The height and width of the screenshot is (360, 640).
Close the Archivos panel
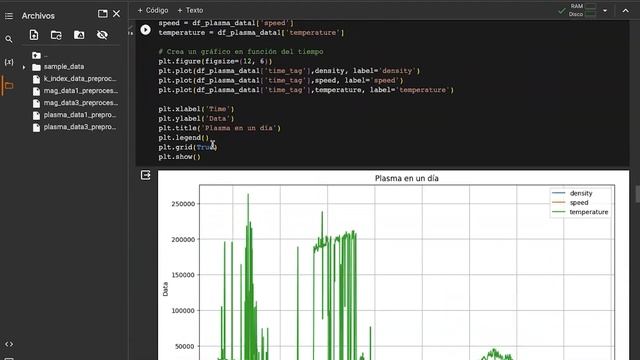(x=116, y=14)
